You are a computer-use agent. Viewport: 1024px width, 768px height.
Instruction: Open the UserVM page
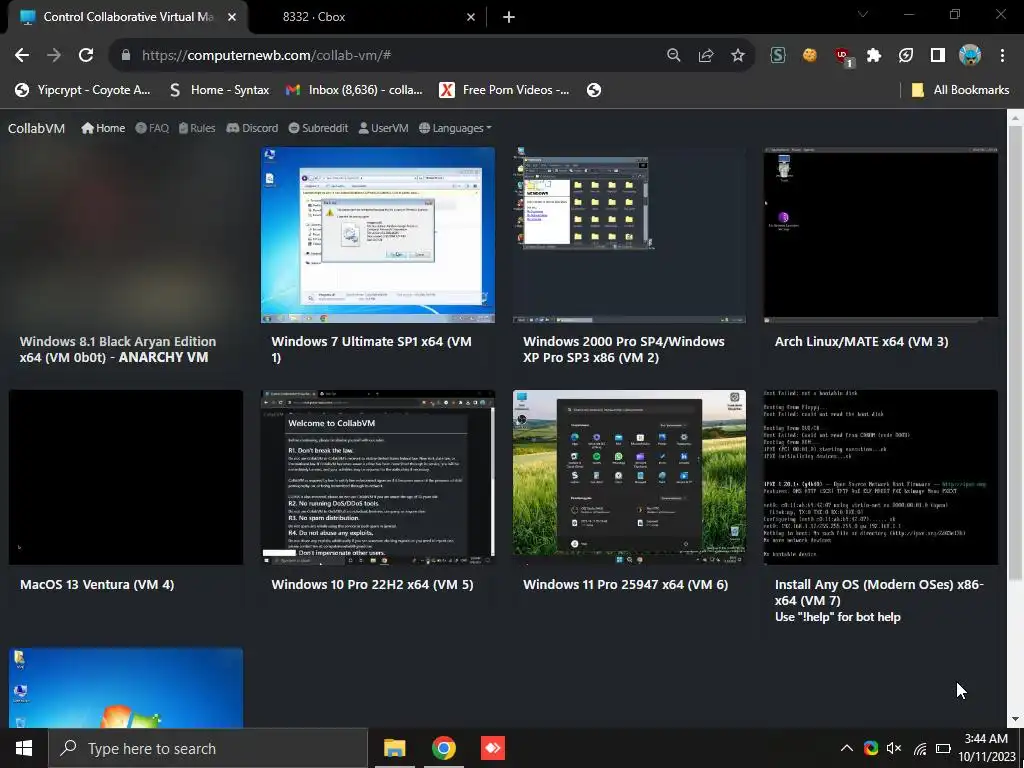click(383, 128)
